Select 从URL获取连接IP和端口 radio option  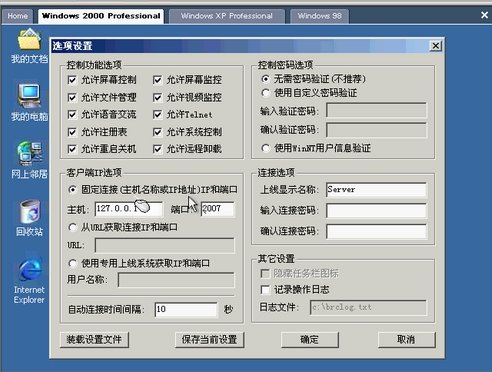[x=72, y=227]
